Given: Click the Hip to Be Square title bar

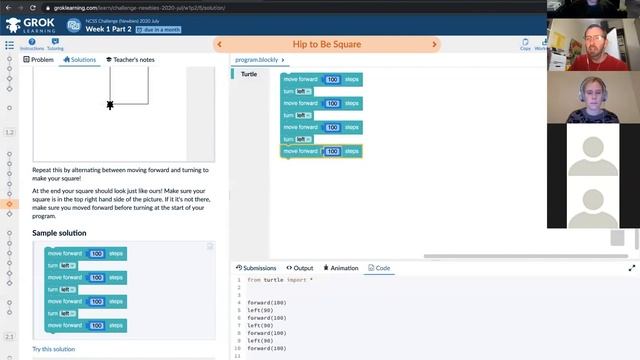Looking at the screenshot, I should [x=327, y=44].
